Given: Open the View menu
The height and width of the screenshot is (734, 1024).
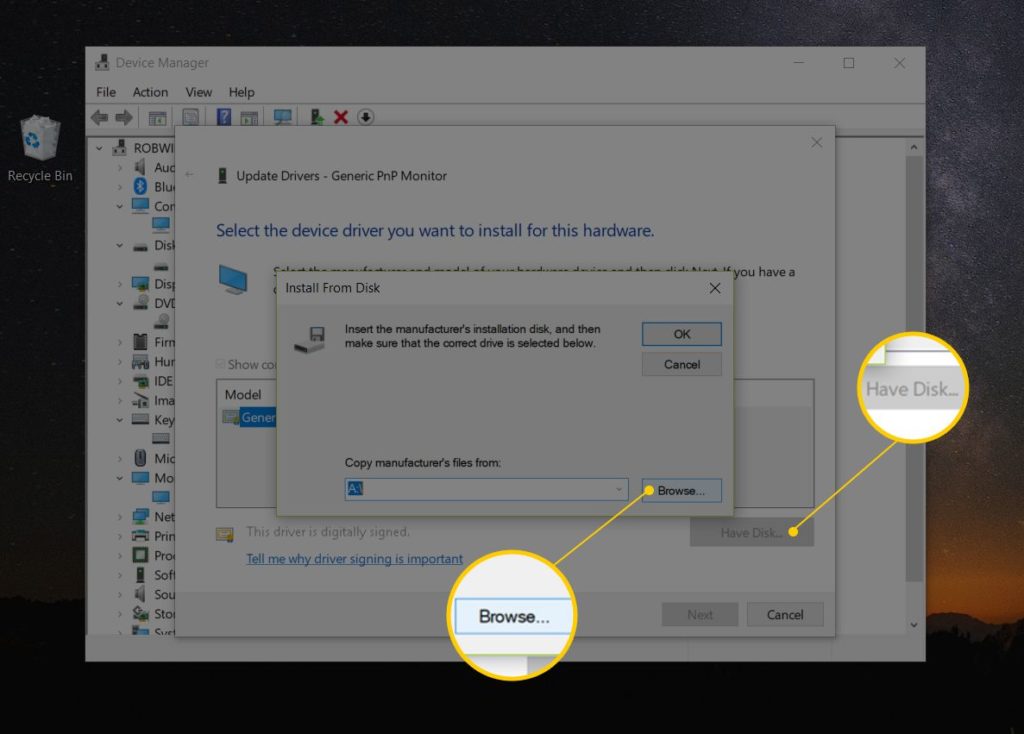Looking at the screenshot, I should 199,92.
